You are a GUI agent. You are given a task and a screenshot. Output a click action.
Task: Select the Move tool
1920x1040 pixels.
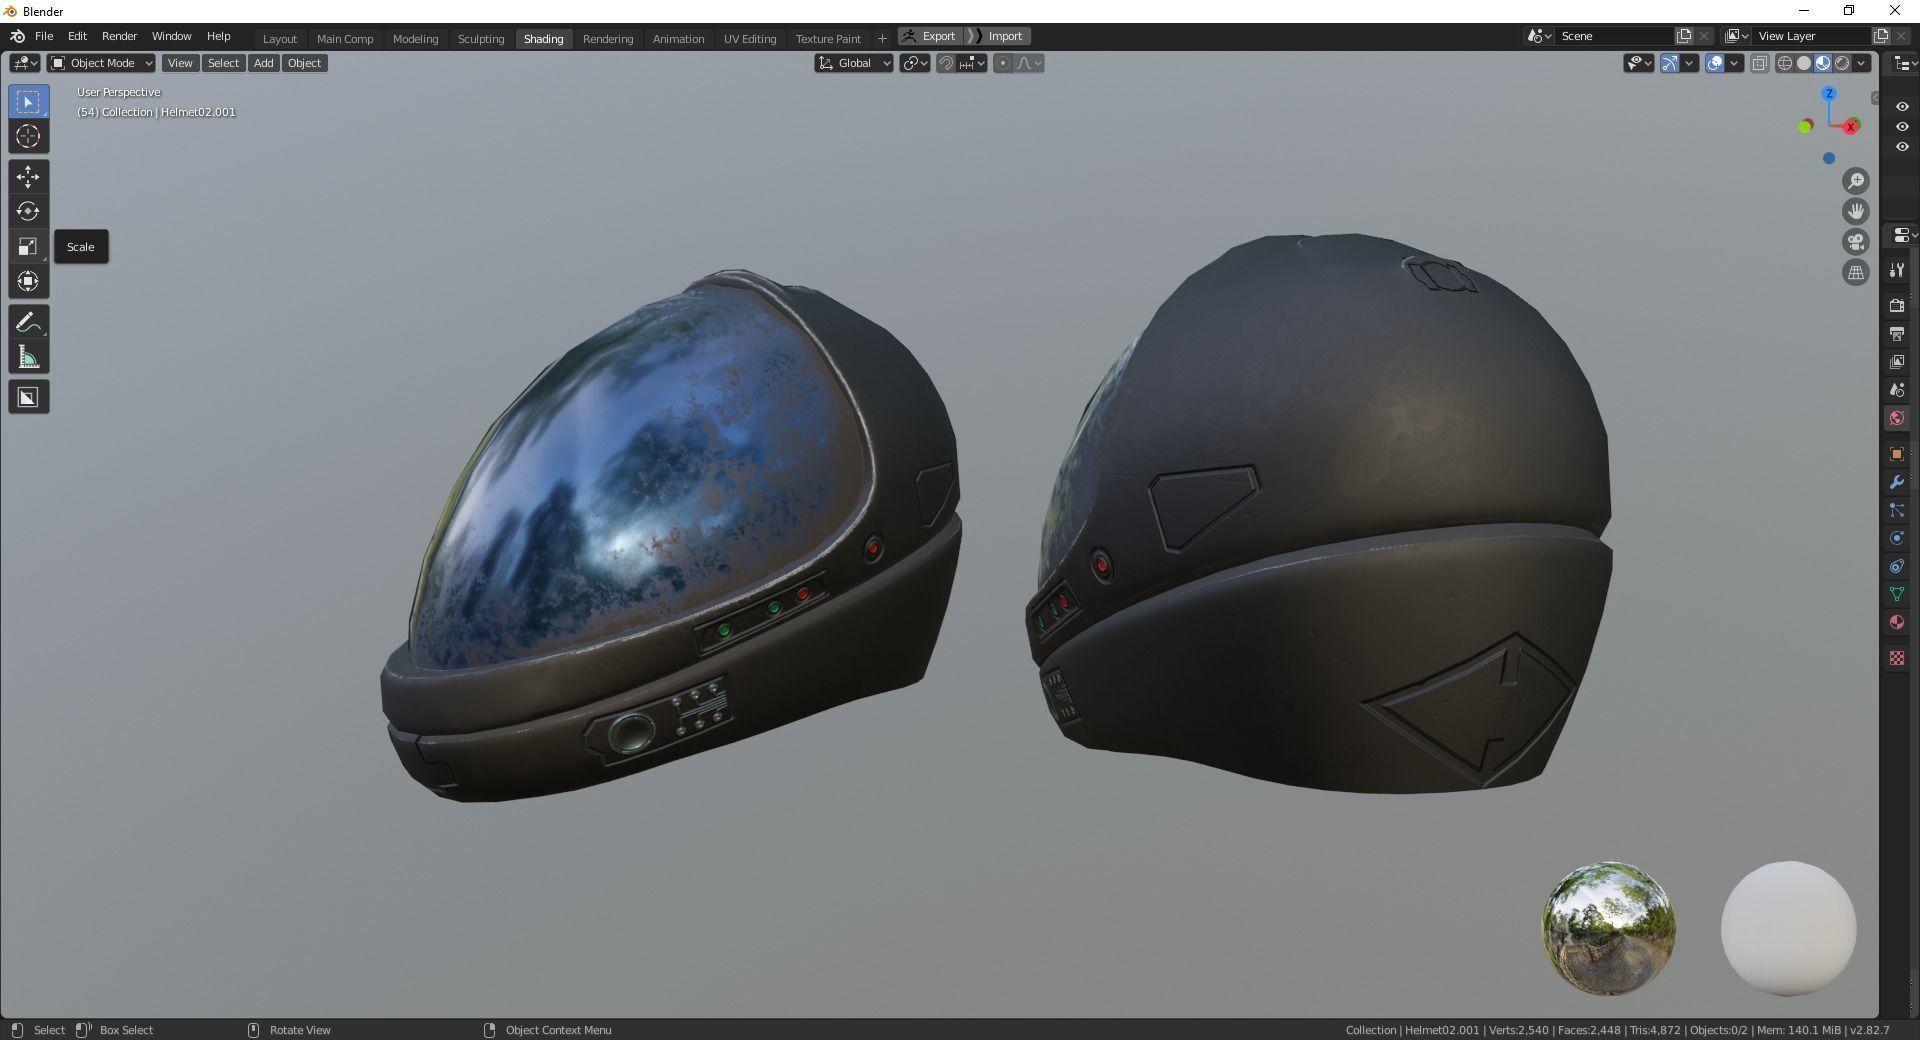point(28,177)
